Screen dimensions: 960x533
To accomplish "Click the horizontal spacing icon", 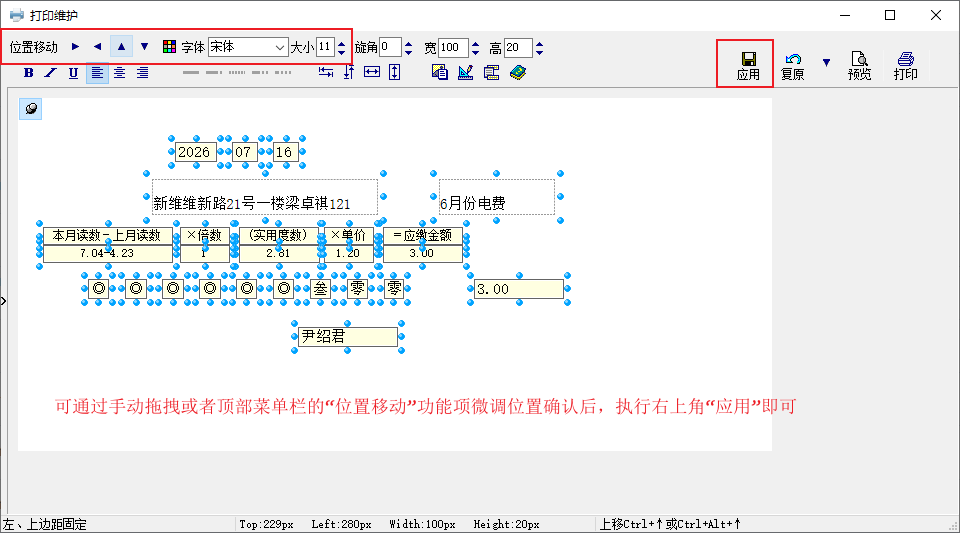I will click(x=326, y=72).
